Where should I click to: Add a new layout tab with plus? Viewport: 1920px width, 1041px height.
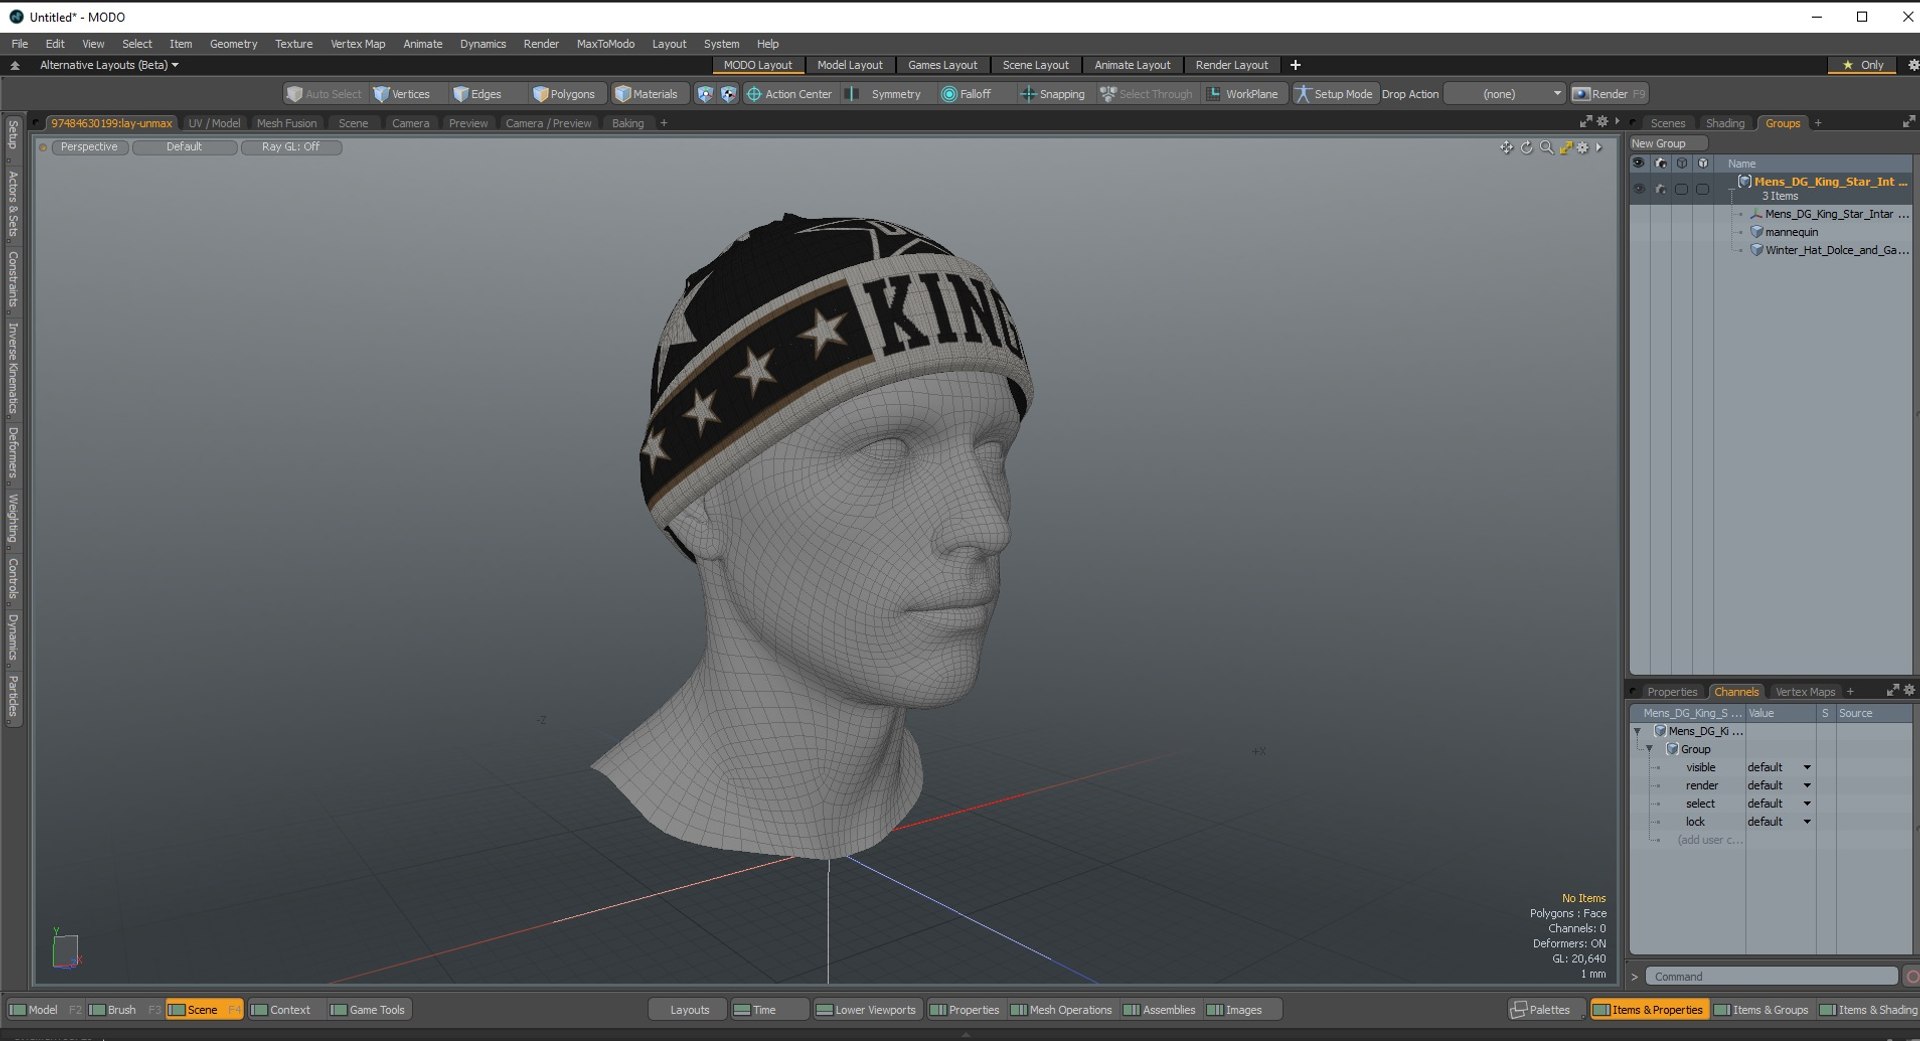click(x=1295, y=65)
